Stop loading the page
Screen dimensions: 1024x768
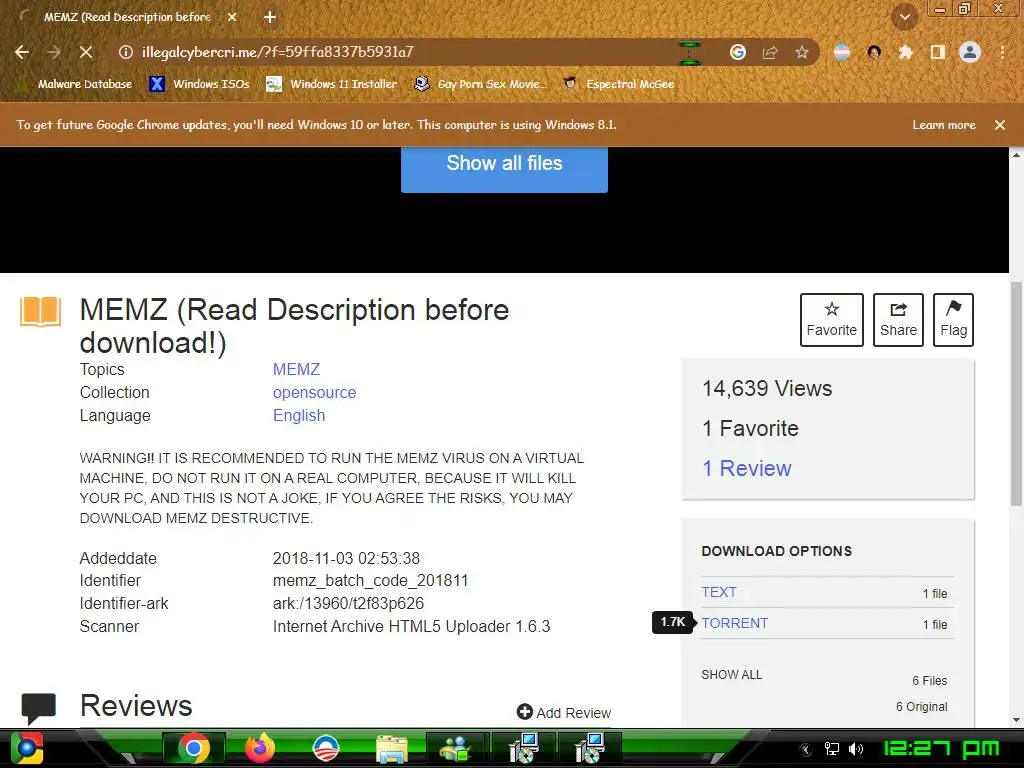[86, 52]
